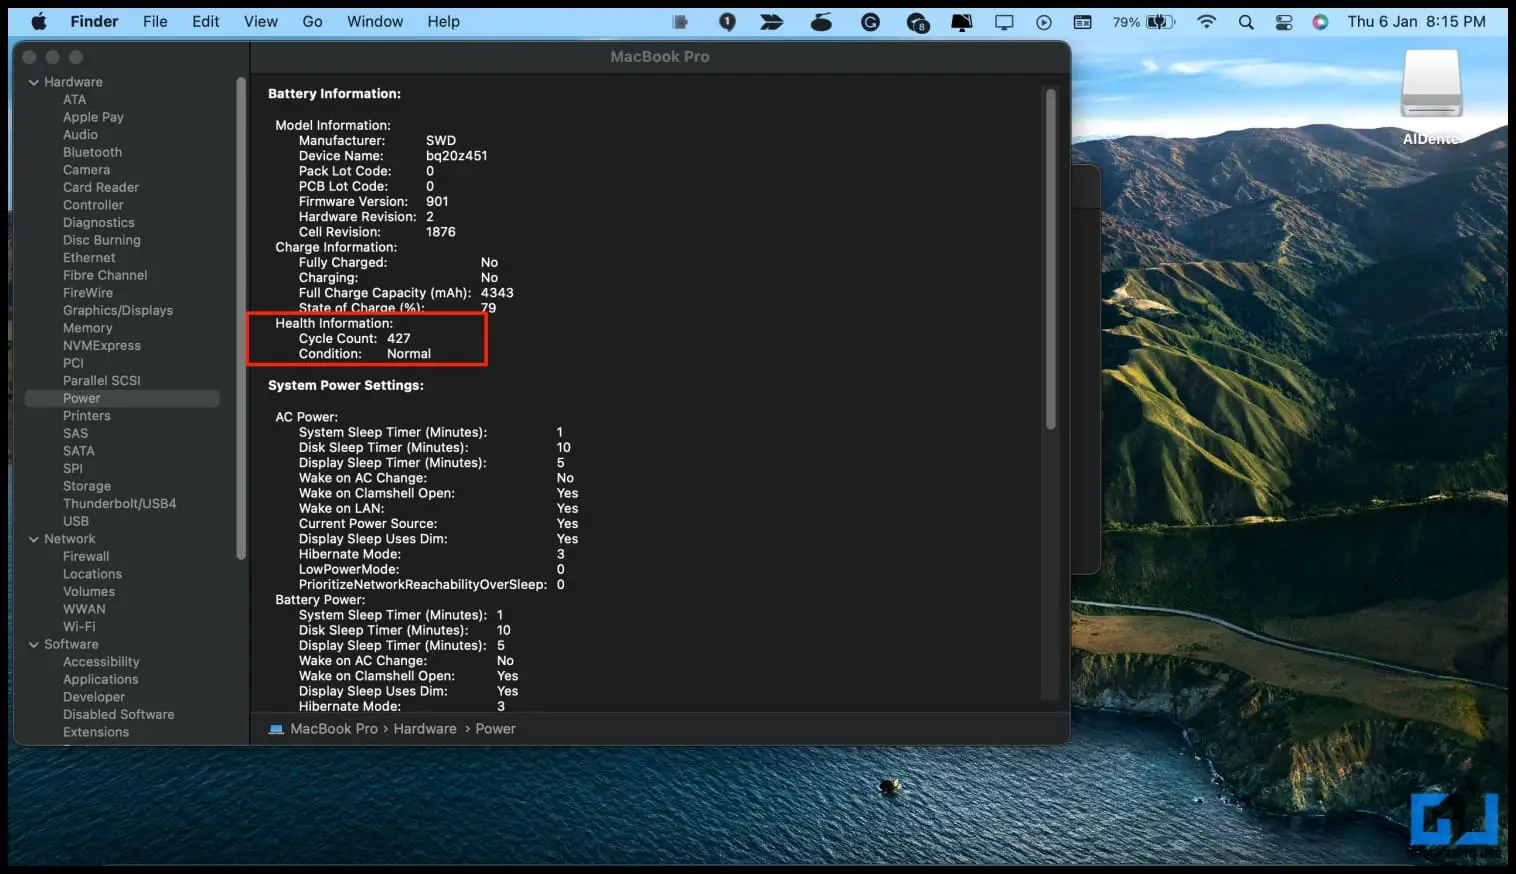Select NVMExpress in the sidebar

[102, 346]
